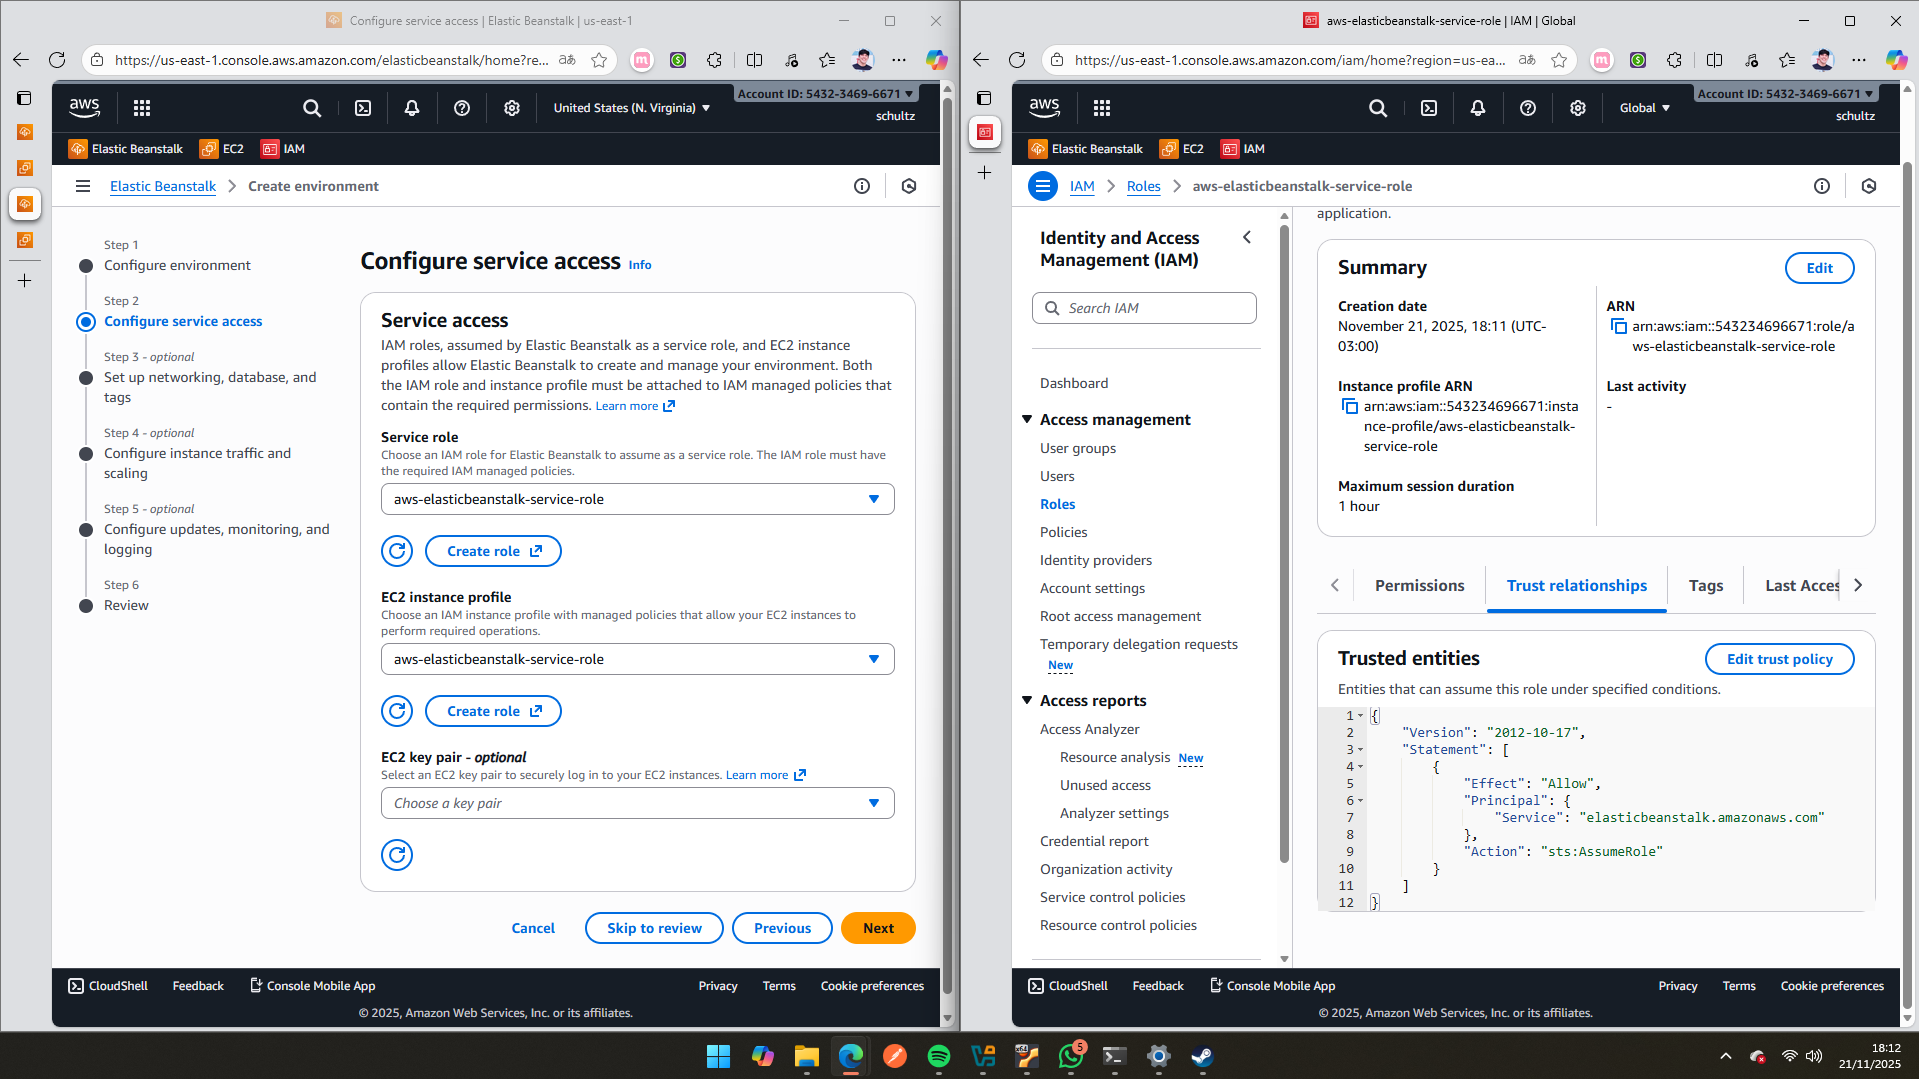Image resolution: width=1919 pixels, height=1079 pixels.
Task: Click AWS logo in IAM window
Action: click(1044, 108)
